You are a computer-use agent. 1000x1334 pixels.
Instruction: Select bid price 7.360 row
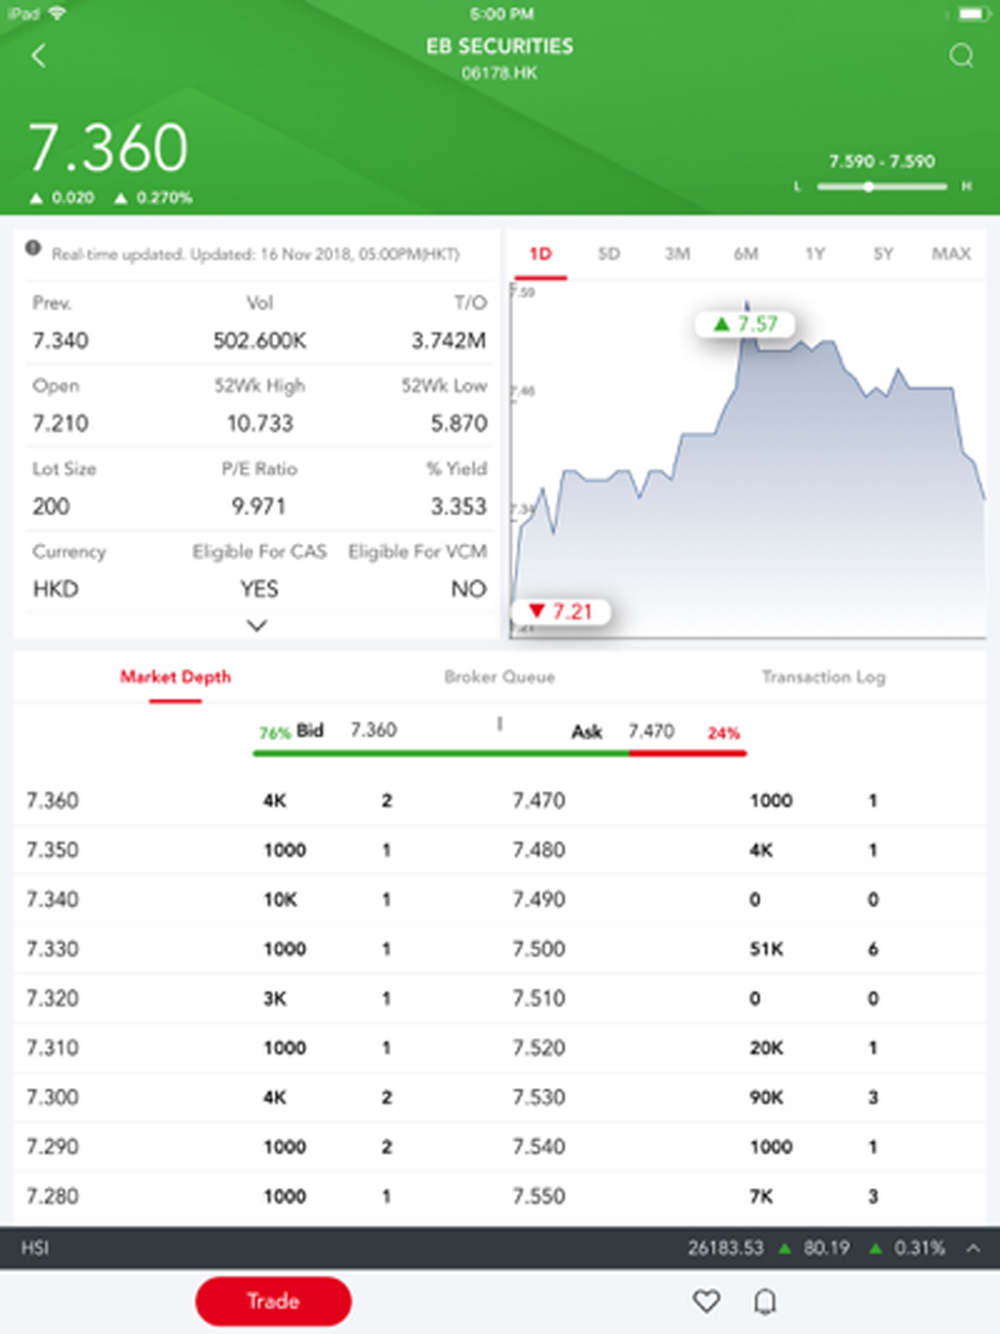point(255,801)
